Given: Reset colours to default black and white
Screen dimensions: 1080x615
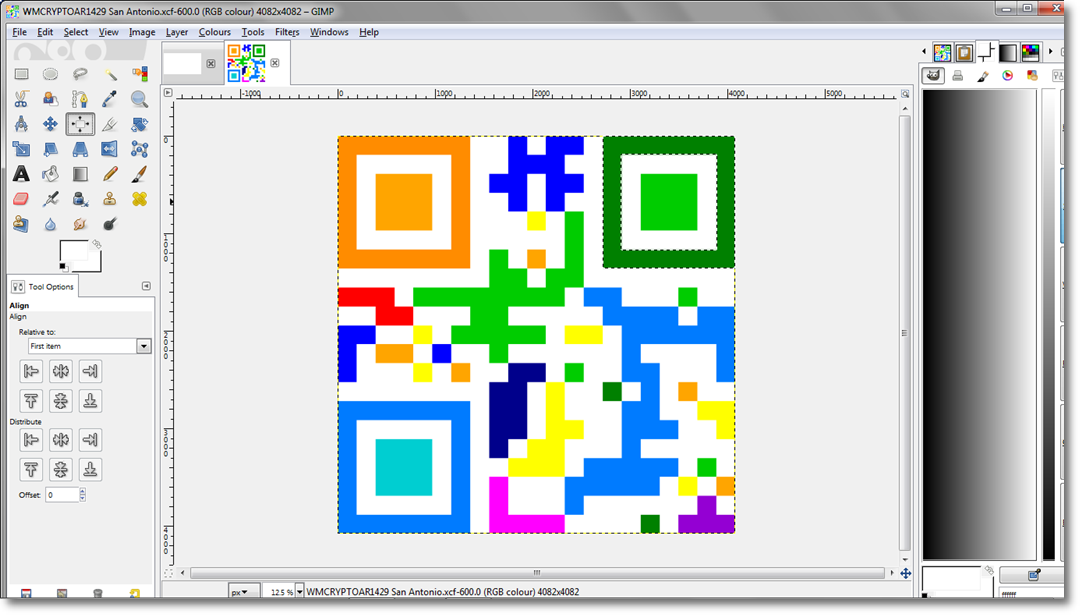Looking at the screenshot, I should 63,267.
